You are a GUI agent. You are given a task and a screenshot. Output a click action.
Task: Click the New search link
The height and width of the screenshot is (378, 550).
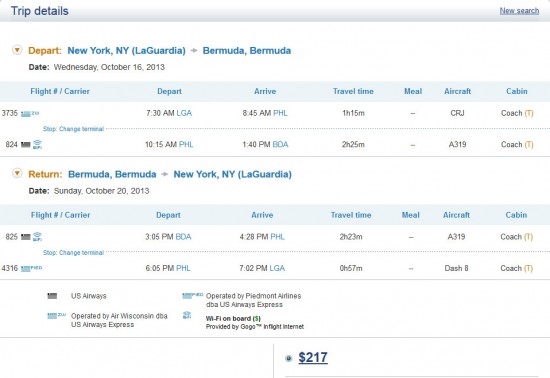(519, 11)
